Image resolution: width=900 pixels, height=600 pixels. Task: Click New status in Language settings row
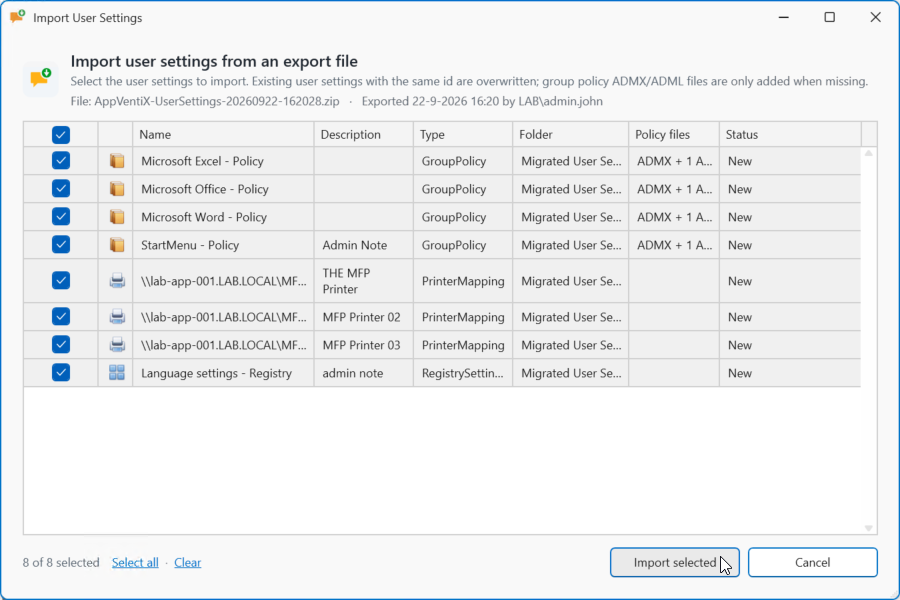pos(790,374)
